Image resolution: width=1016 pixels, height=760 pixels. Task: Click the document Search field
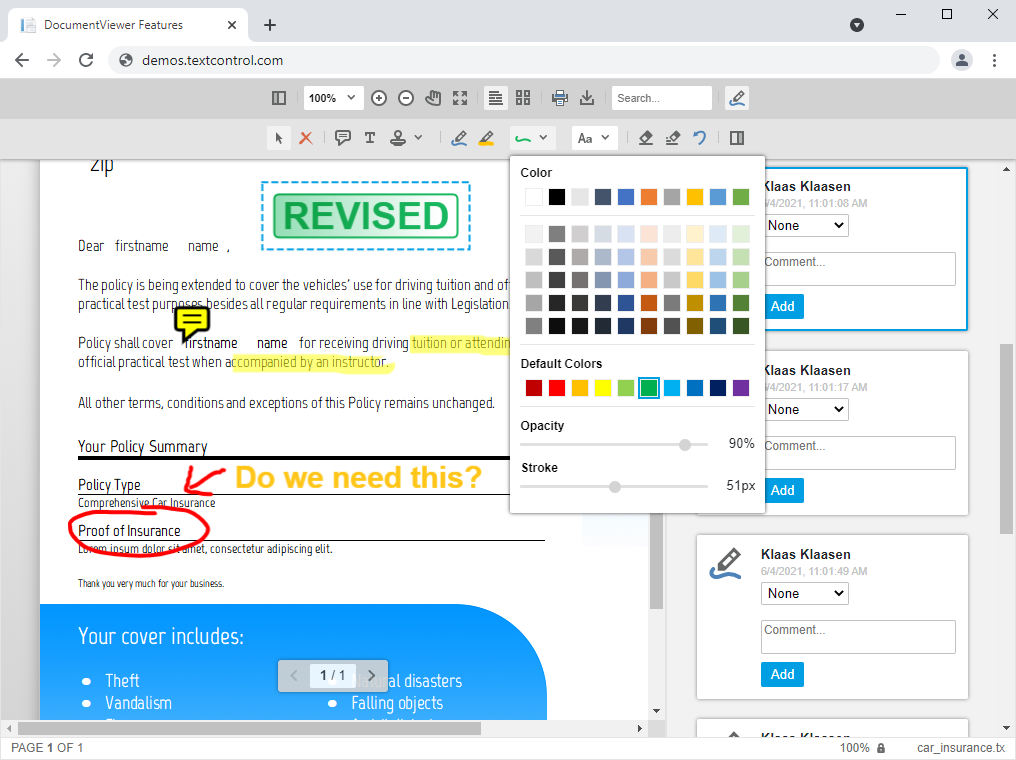661,98
